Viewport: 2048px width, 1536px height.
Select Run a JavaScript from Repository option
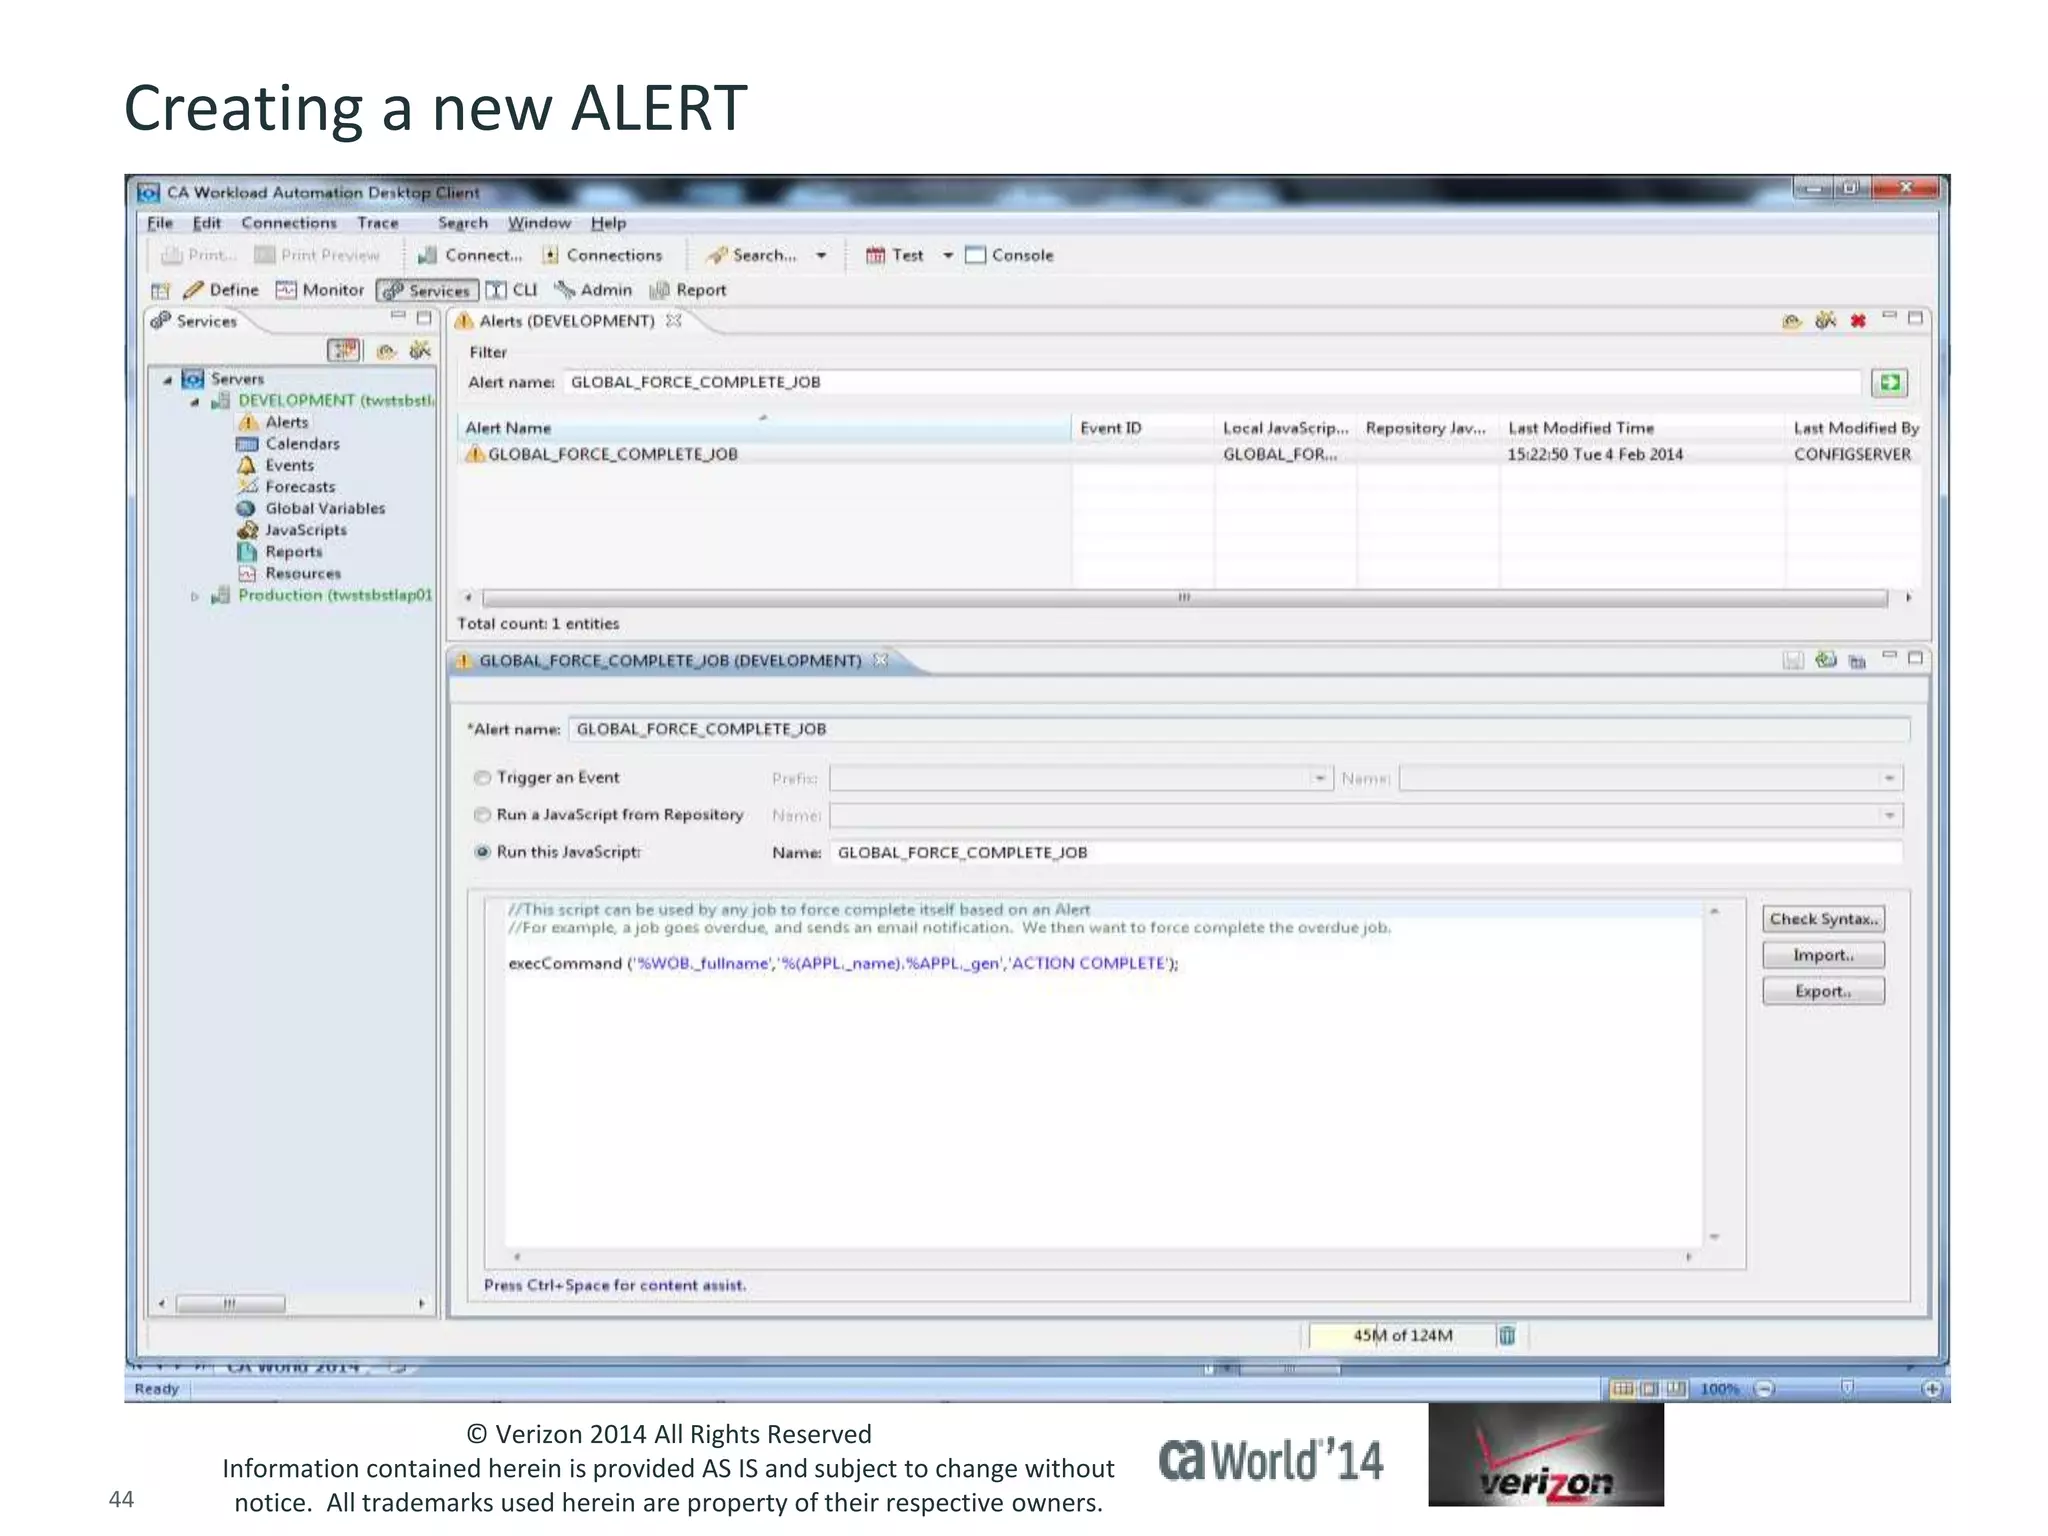(482, 815)
